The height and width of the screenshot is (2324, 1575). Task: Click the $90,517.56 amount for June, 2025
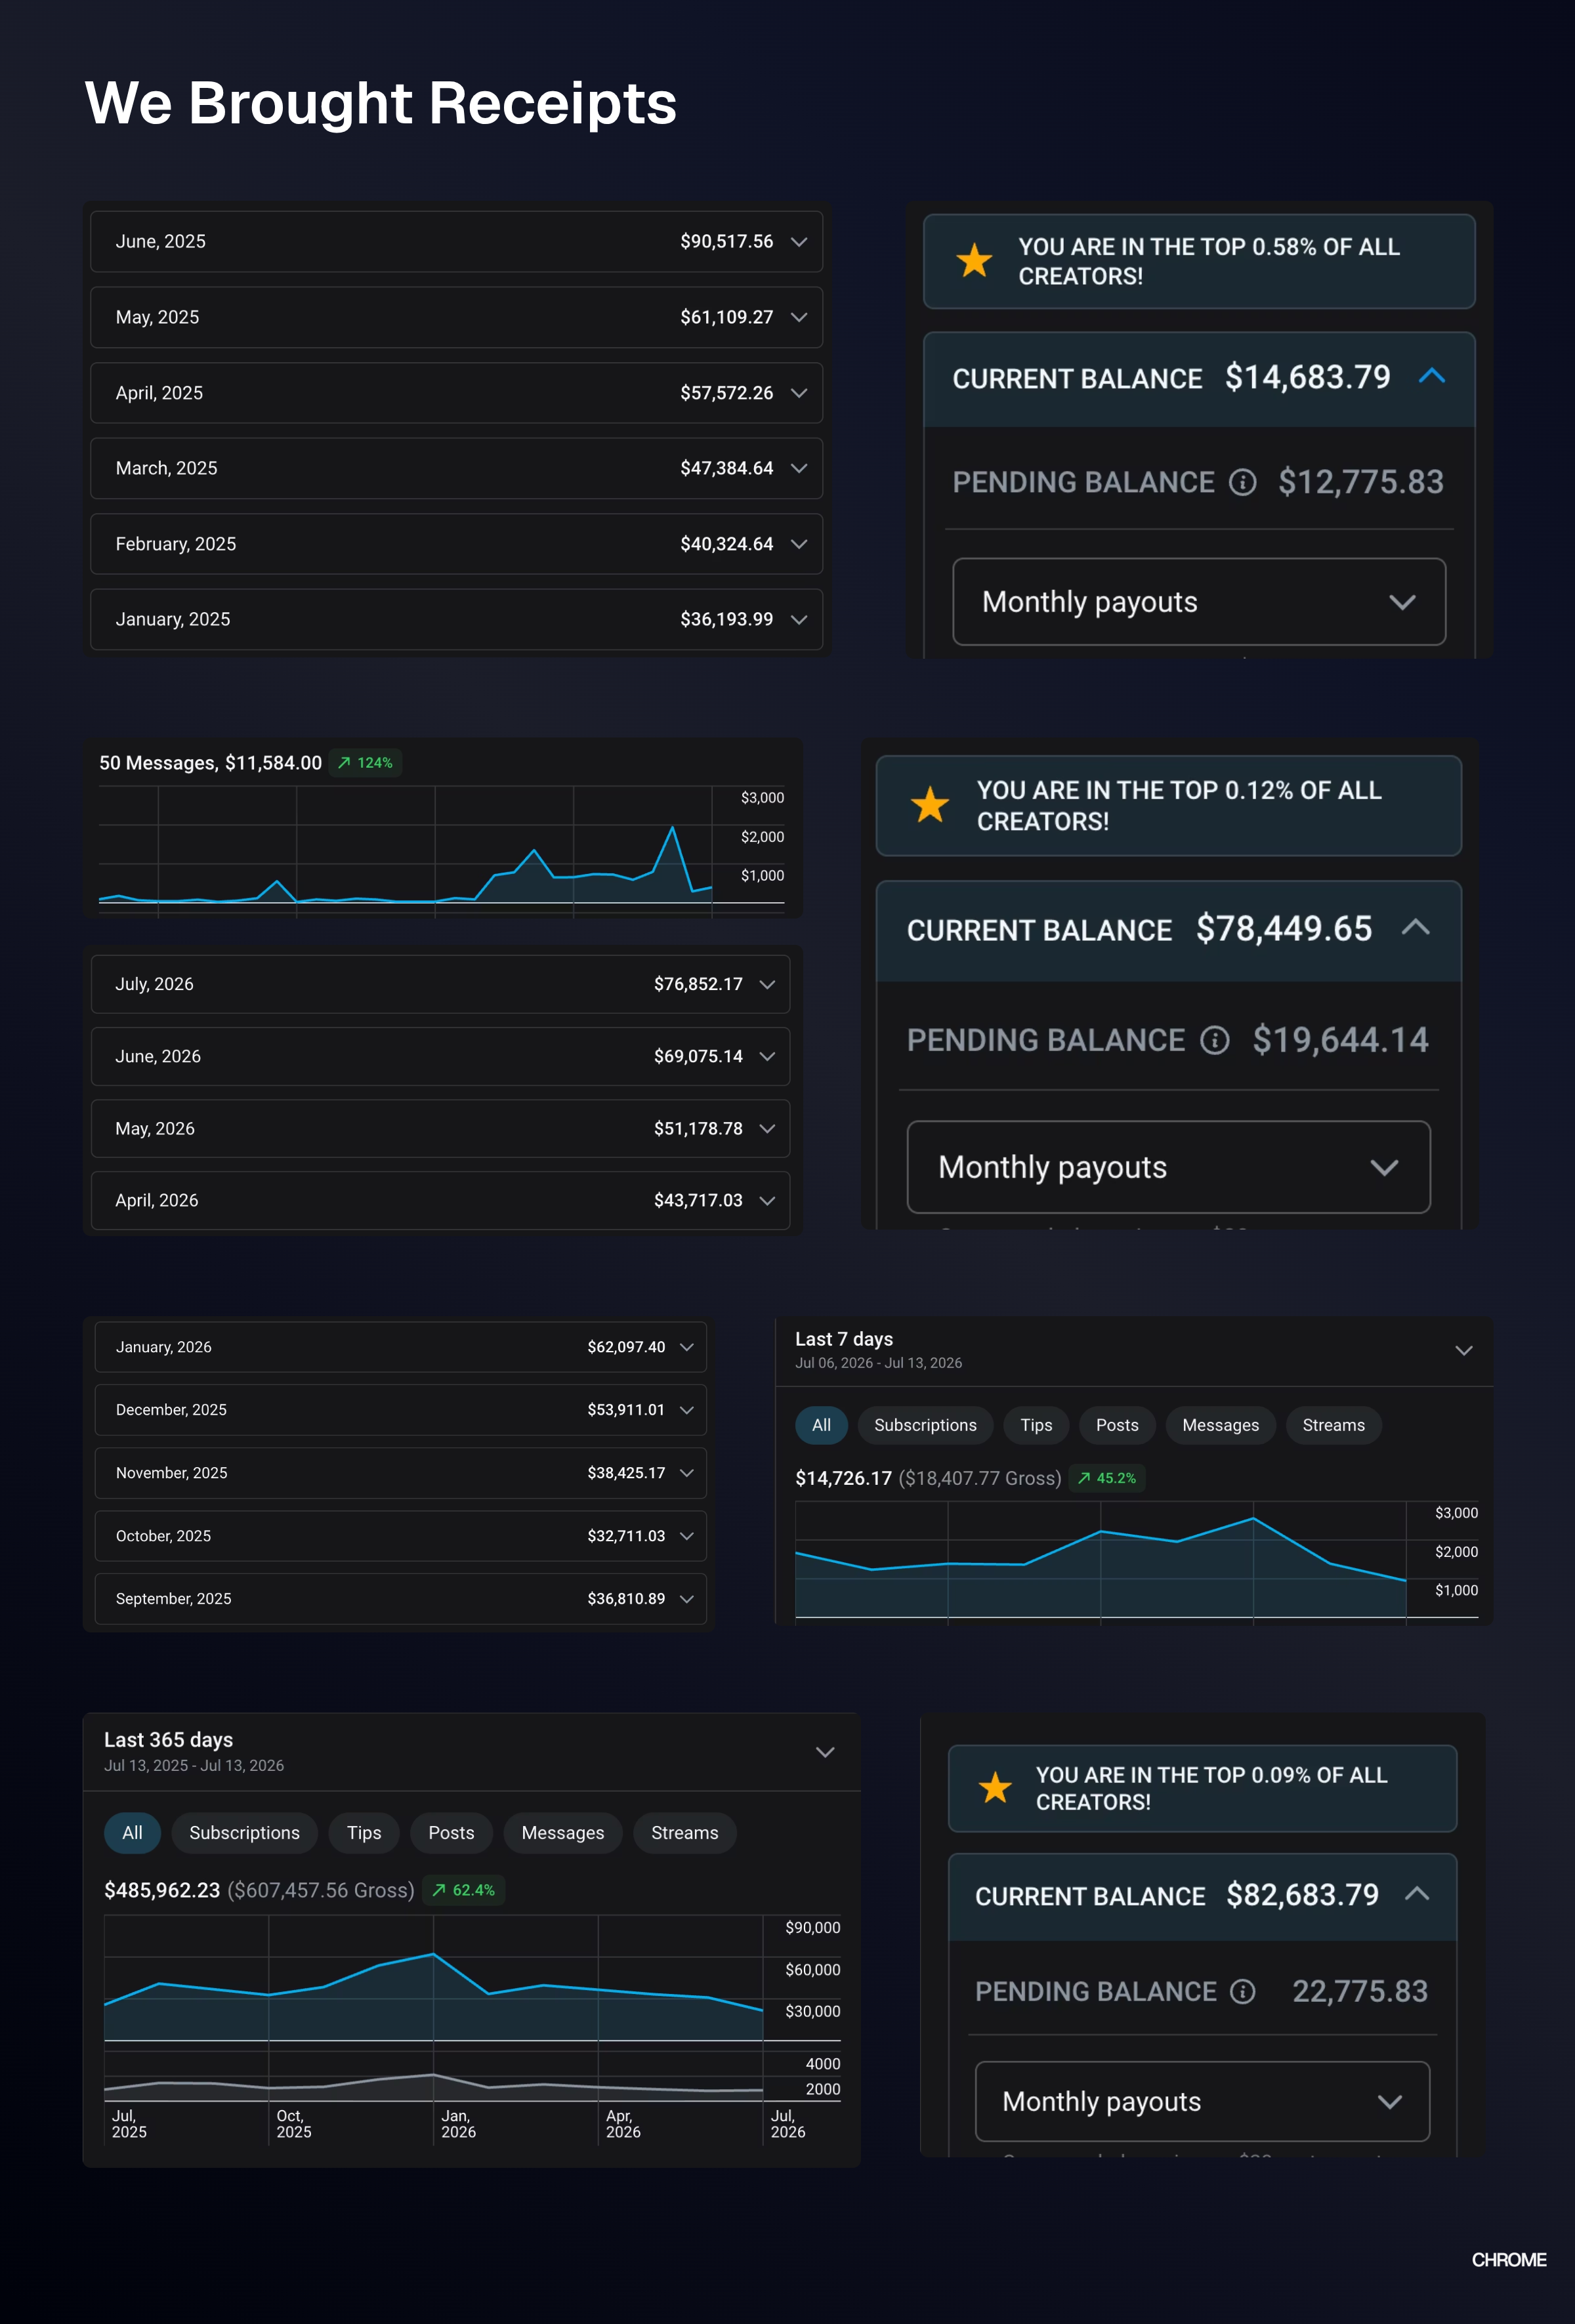[726, 242]
